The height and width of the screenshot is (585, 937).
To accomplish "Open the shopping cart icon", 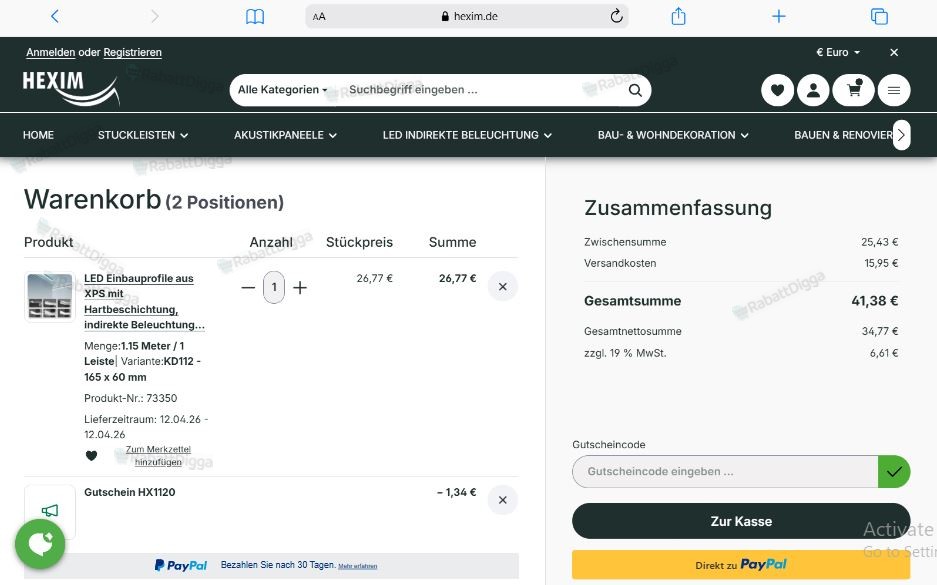I will [x=854, y=90].
